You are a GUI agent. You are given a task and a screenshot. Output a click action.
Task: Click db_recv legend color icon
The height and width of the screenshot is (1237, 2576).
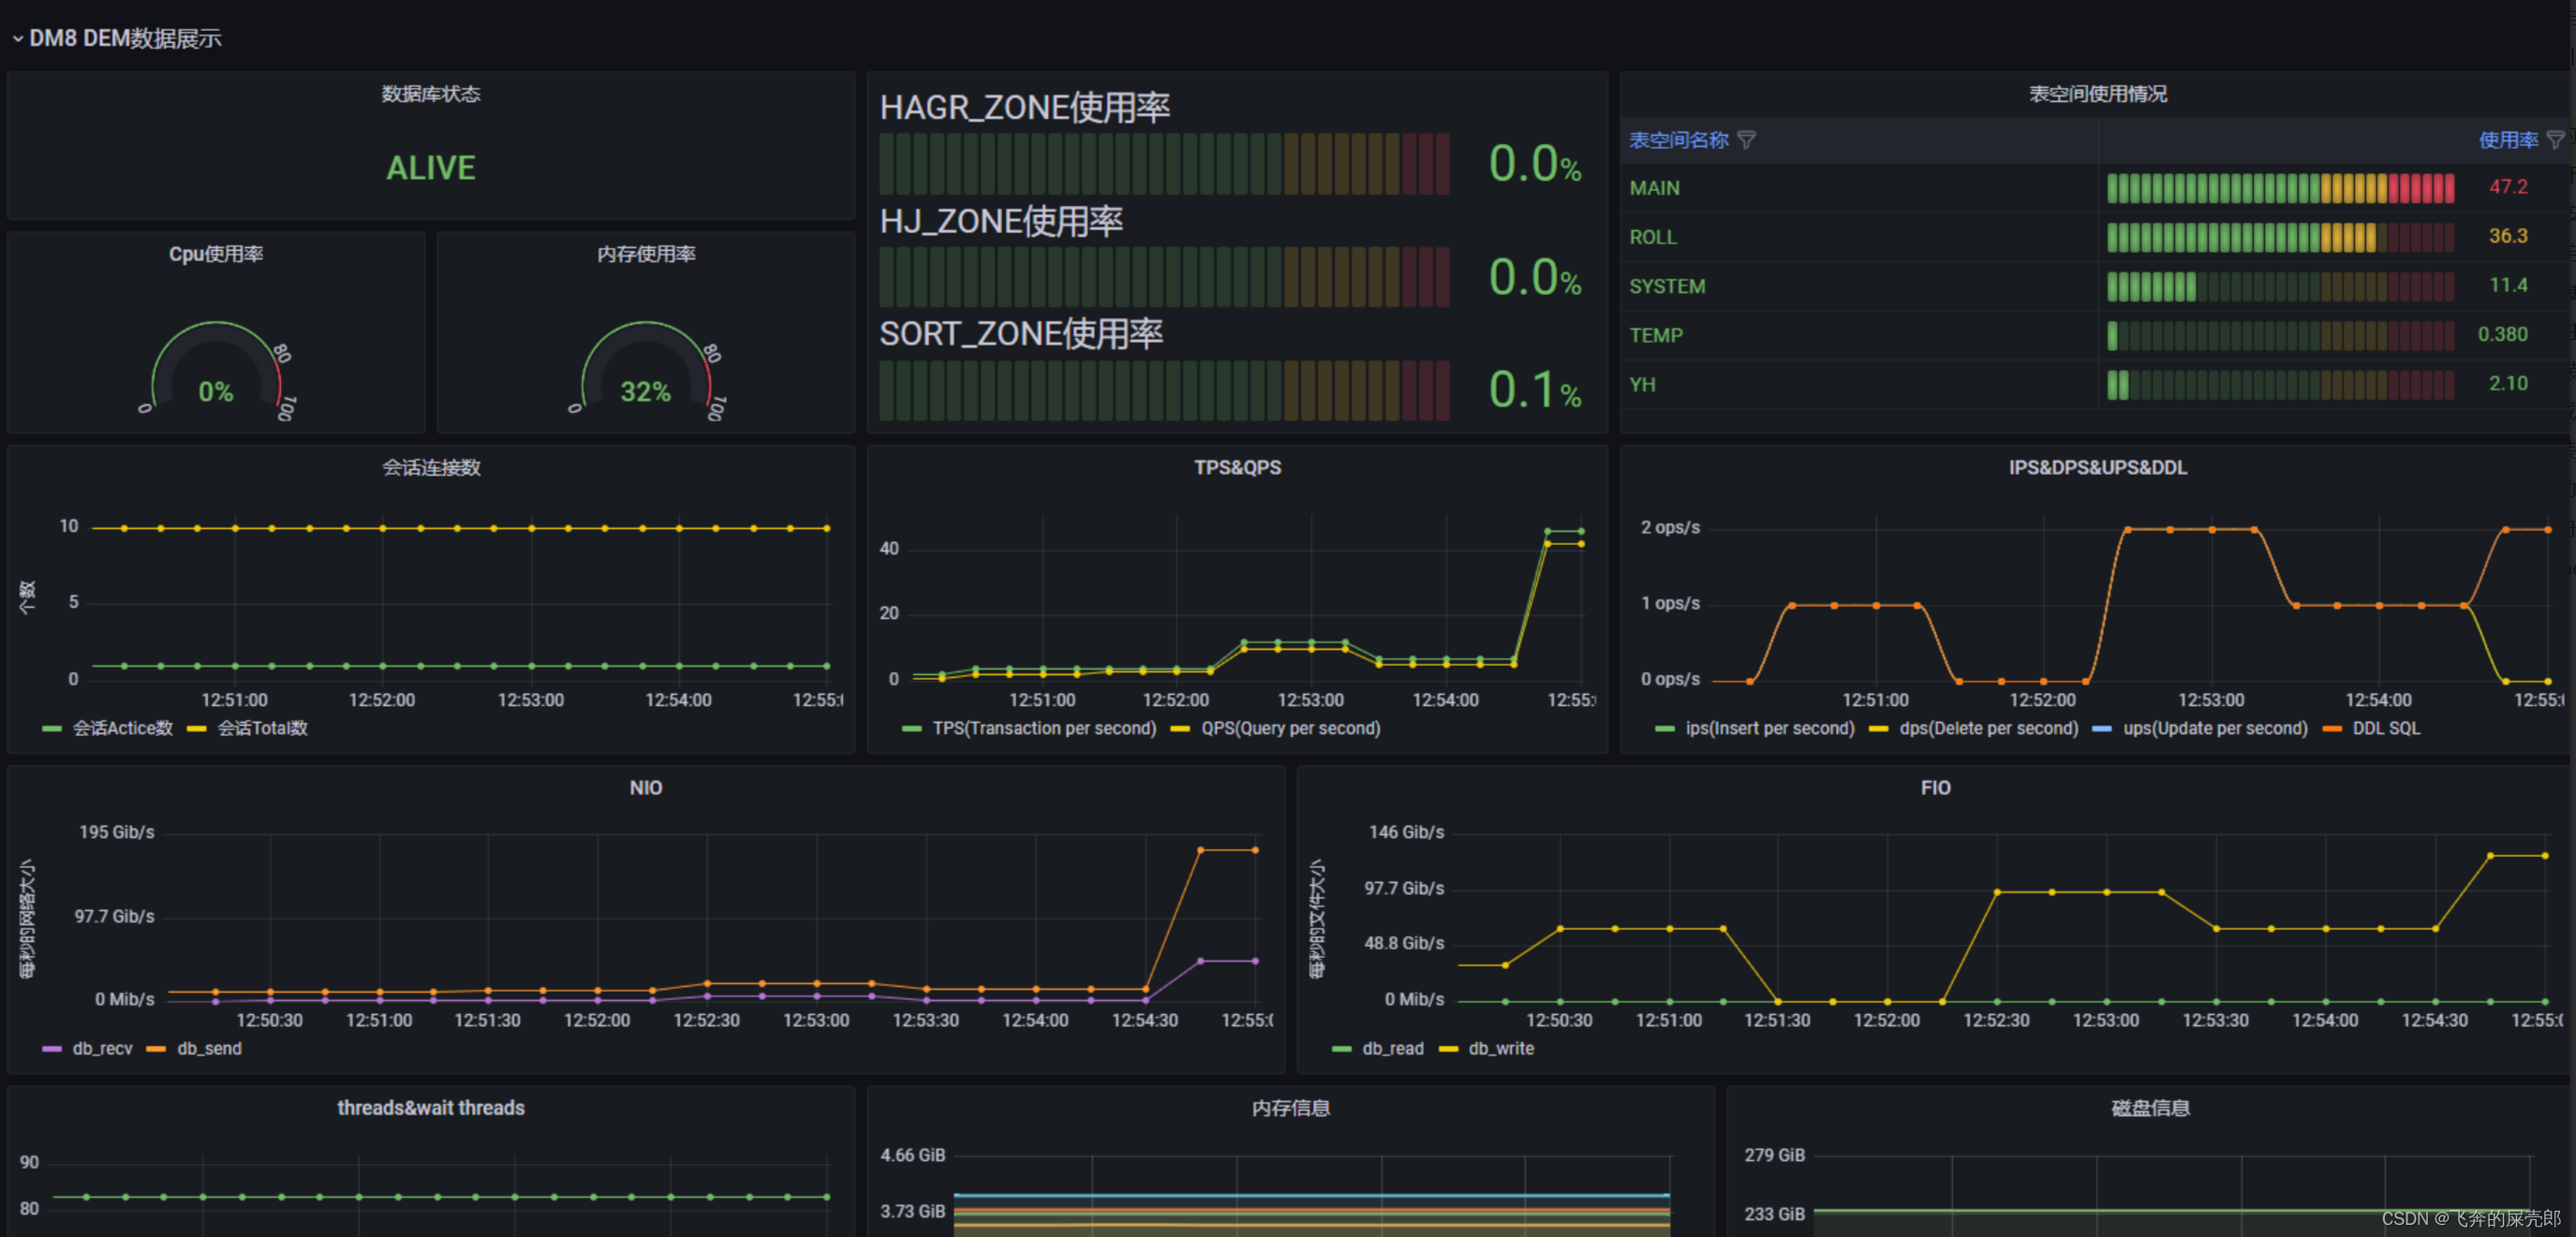click(x=52, y=1049)
